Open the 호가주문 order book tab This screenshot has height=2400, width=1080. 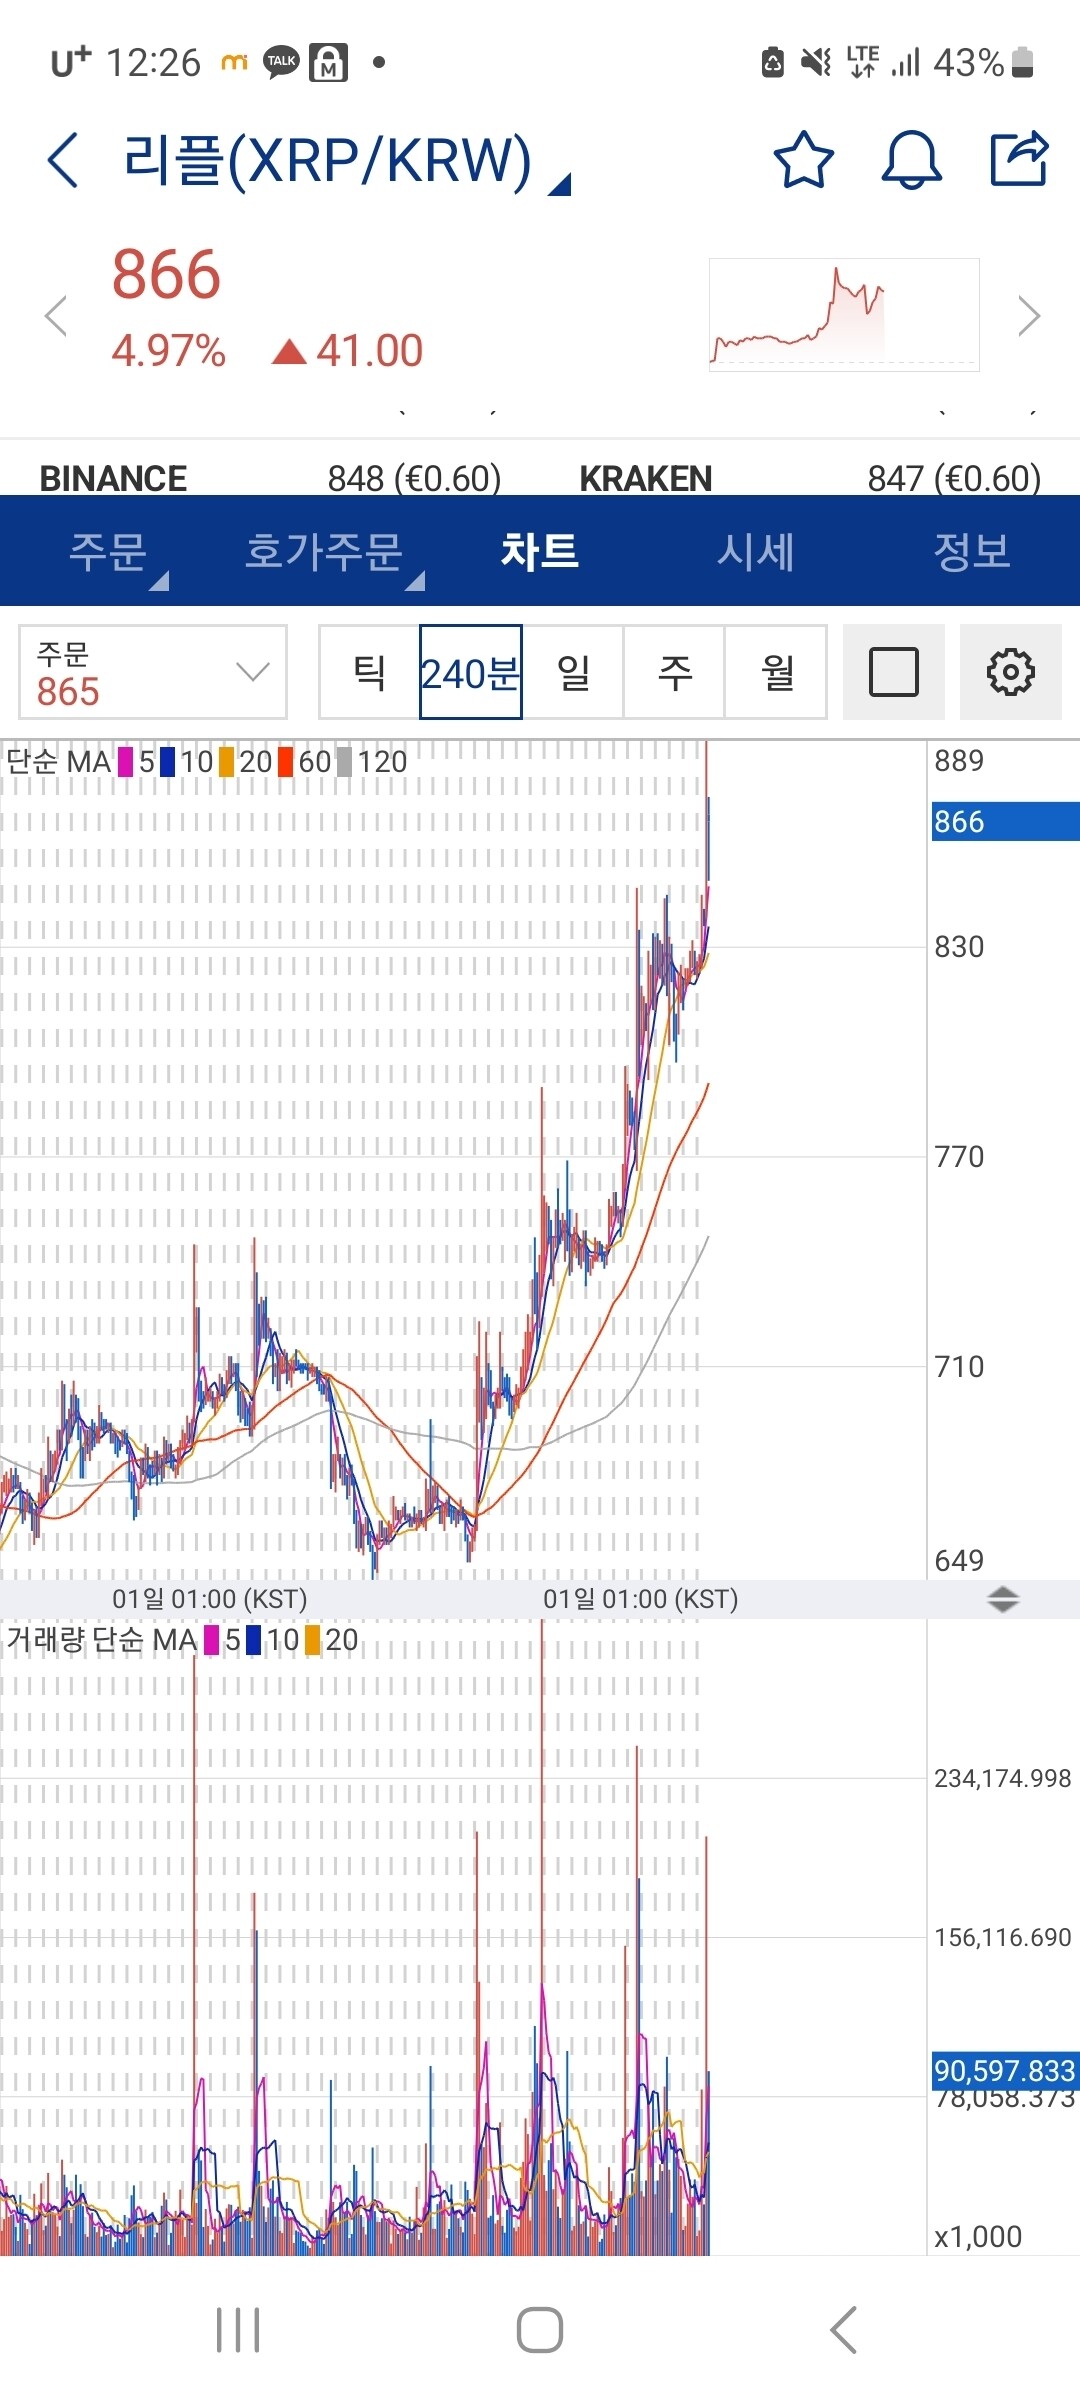click(324, 551)
